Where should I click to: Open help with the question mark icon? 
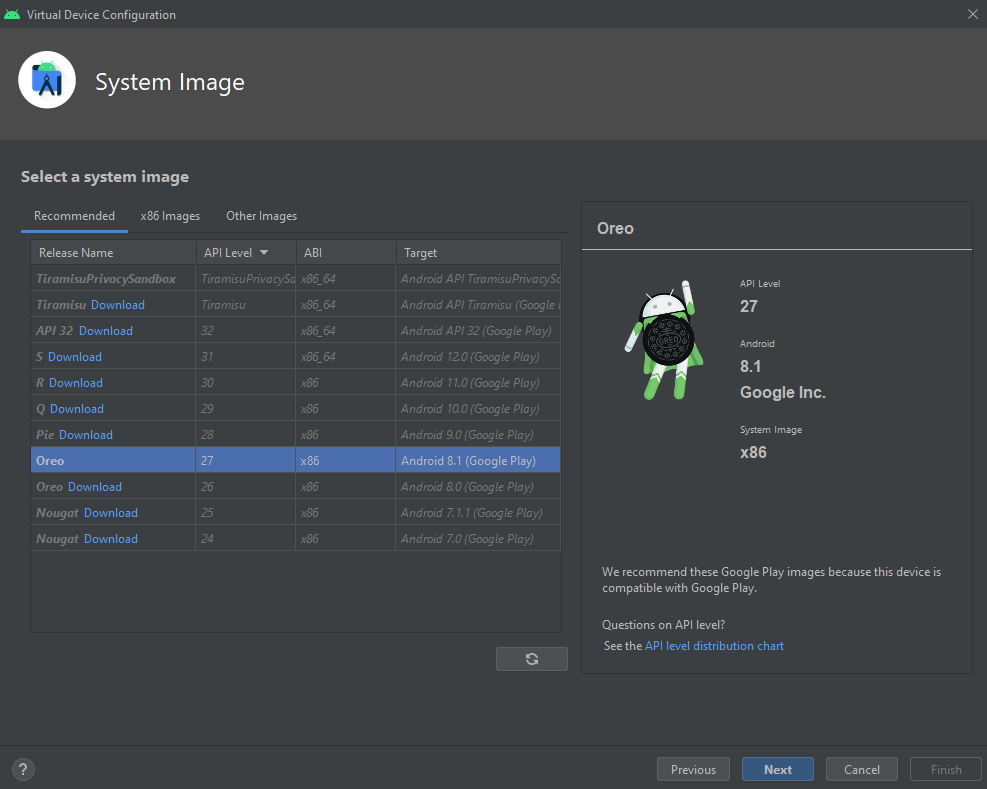coord(23,769)
